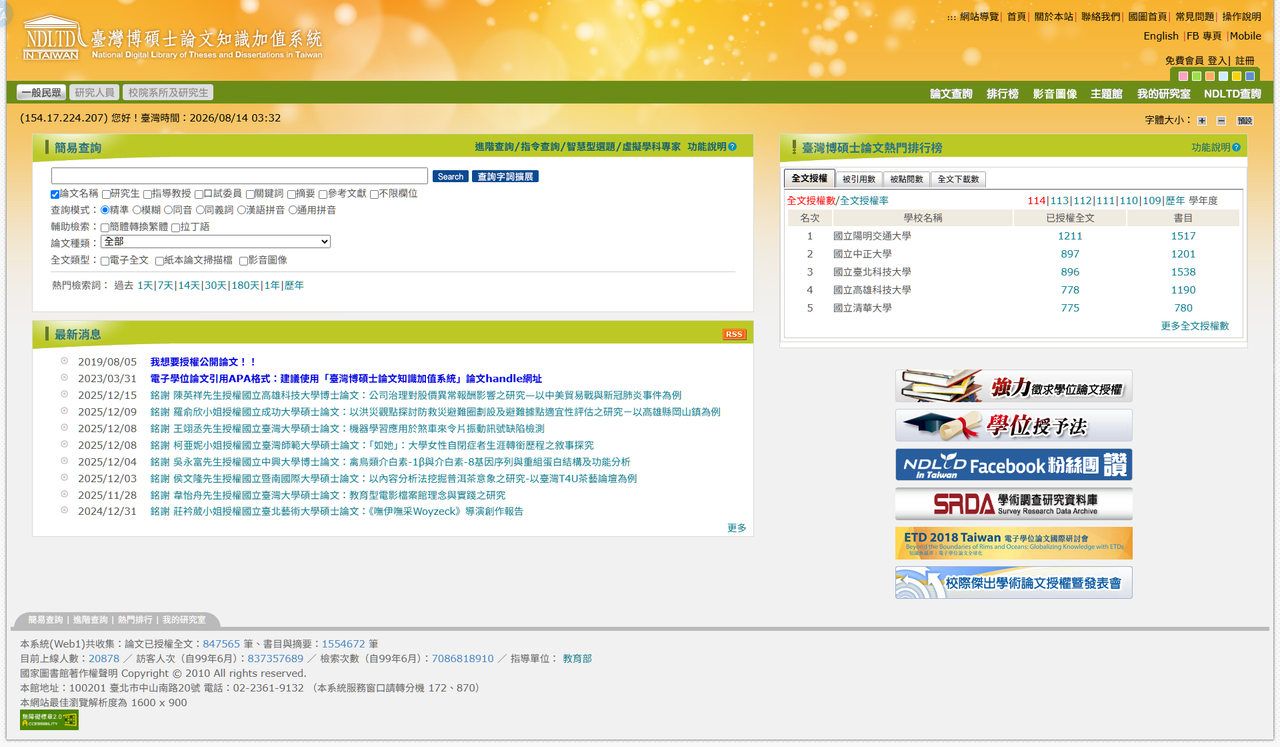Screen dimensions: 1280x747
Task: Select academic year 113 in the ranking
Action: (1059, 201)
